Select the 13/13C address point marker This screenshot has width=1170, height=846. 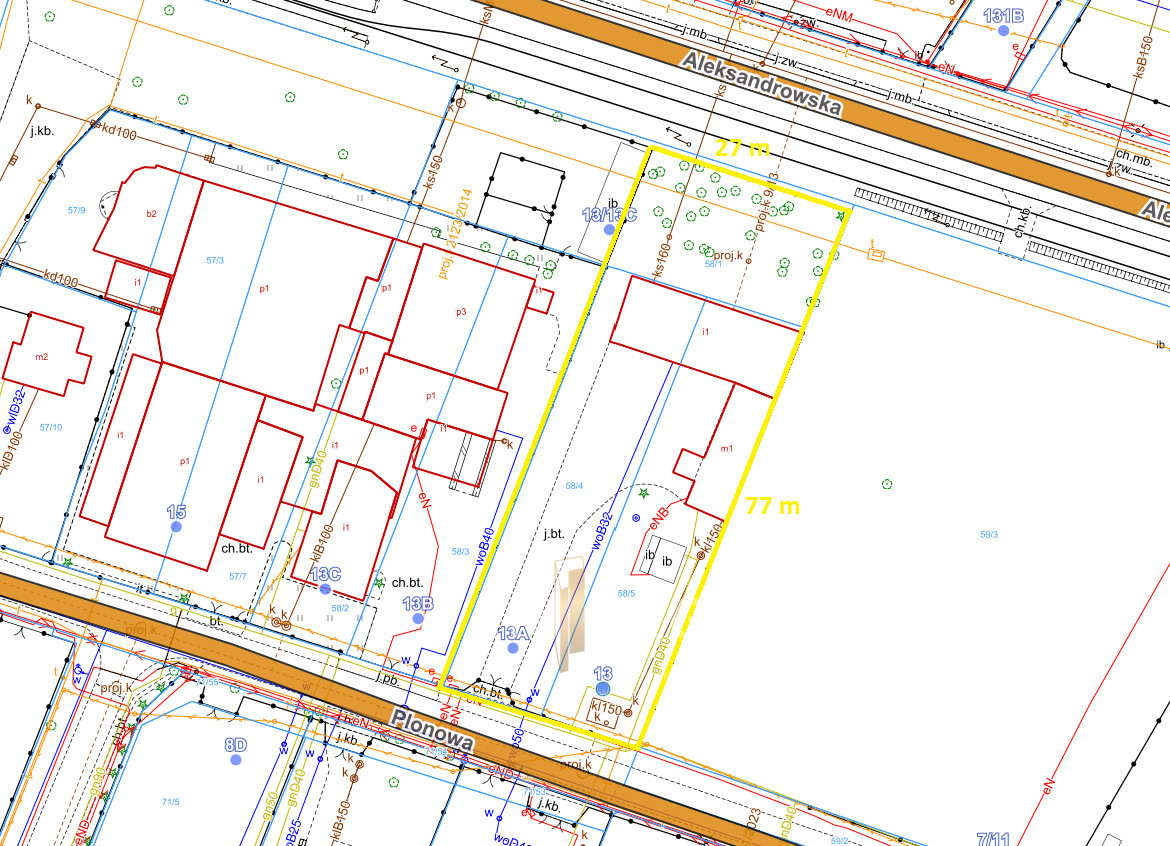(609, 229)
